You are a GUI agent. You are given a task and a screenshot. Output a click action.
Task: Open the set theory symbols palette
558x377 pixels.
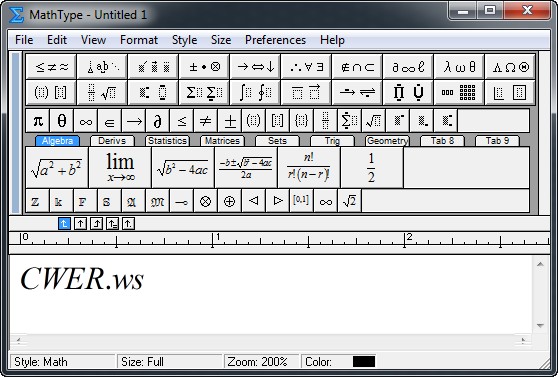tap(357, 67)
